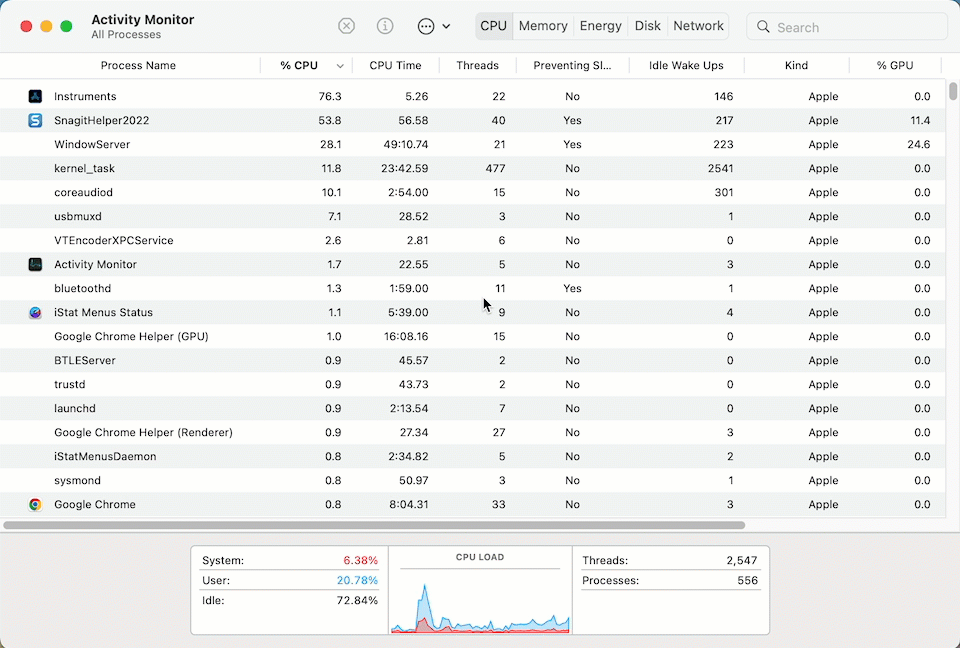Click the Activity Monitor window title
The height and width of the screenshot is (648, 960).
pos(143,20)
